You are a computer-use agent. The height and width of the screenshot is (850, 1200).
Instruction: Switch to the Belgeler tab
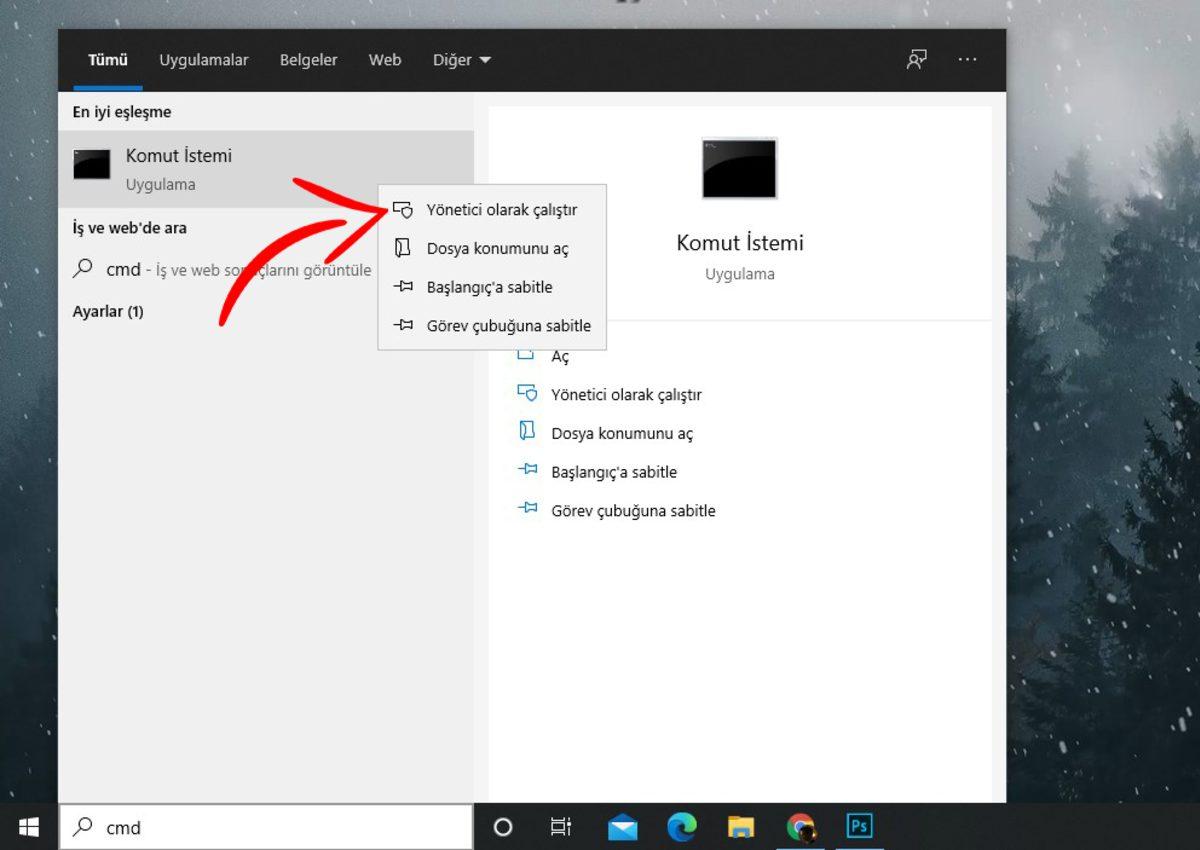[x=308, y=60]
